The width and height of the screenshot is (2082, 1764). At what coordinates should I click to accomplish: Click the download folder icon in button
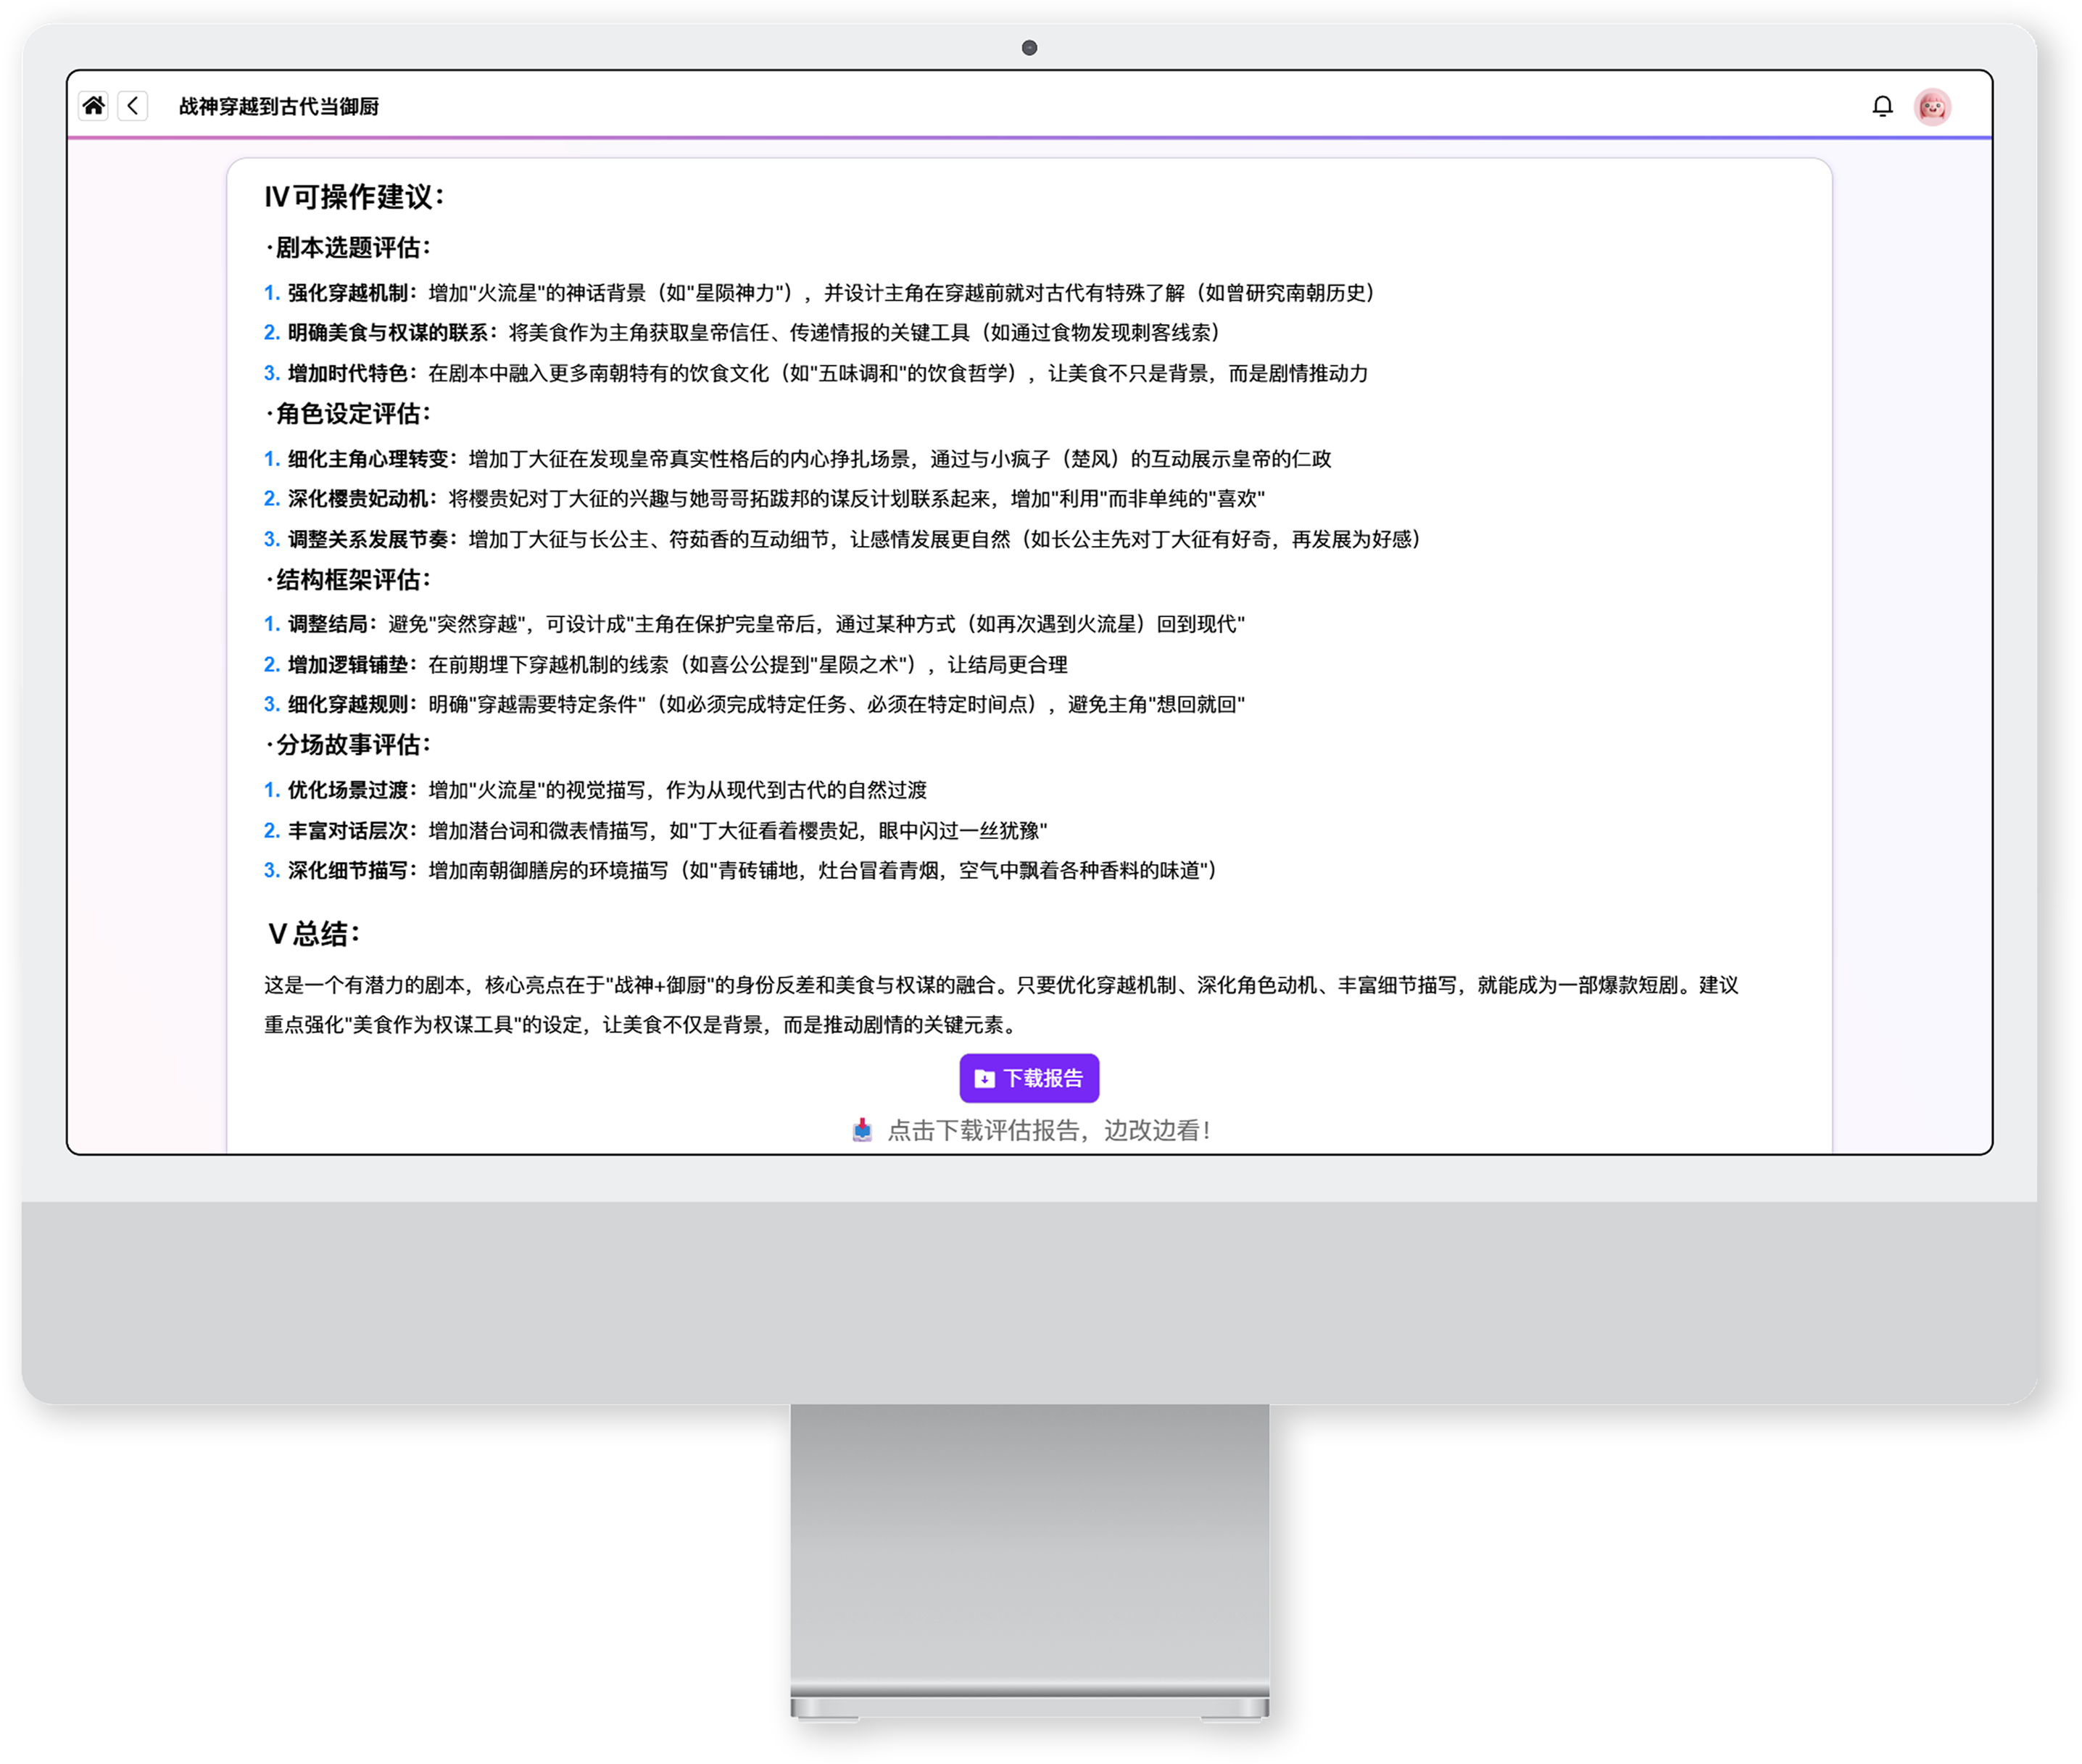984,1078
